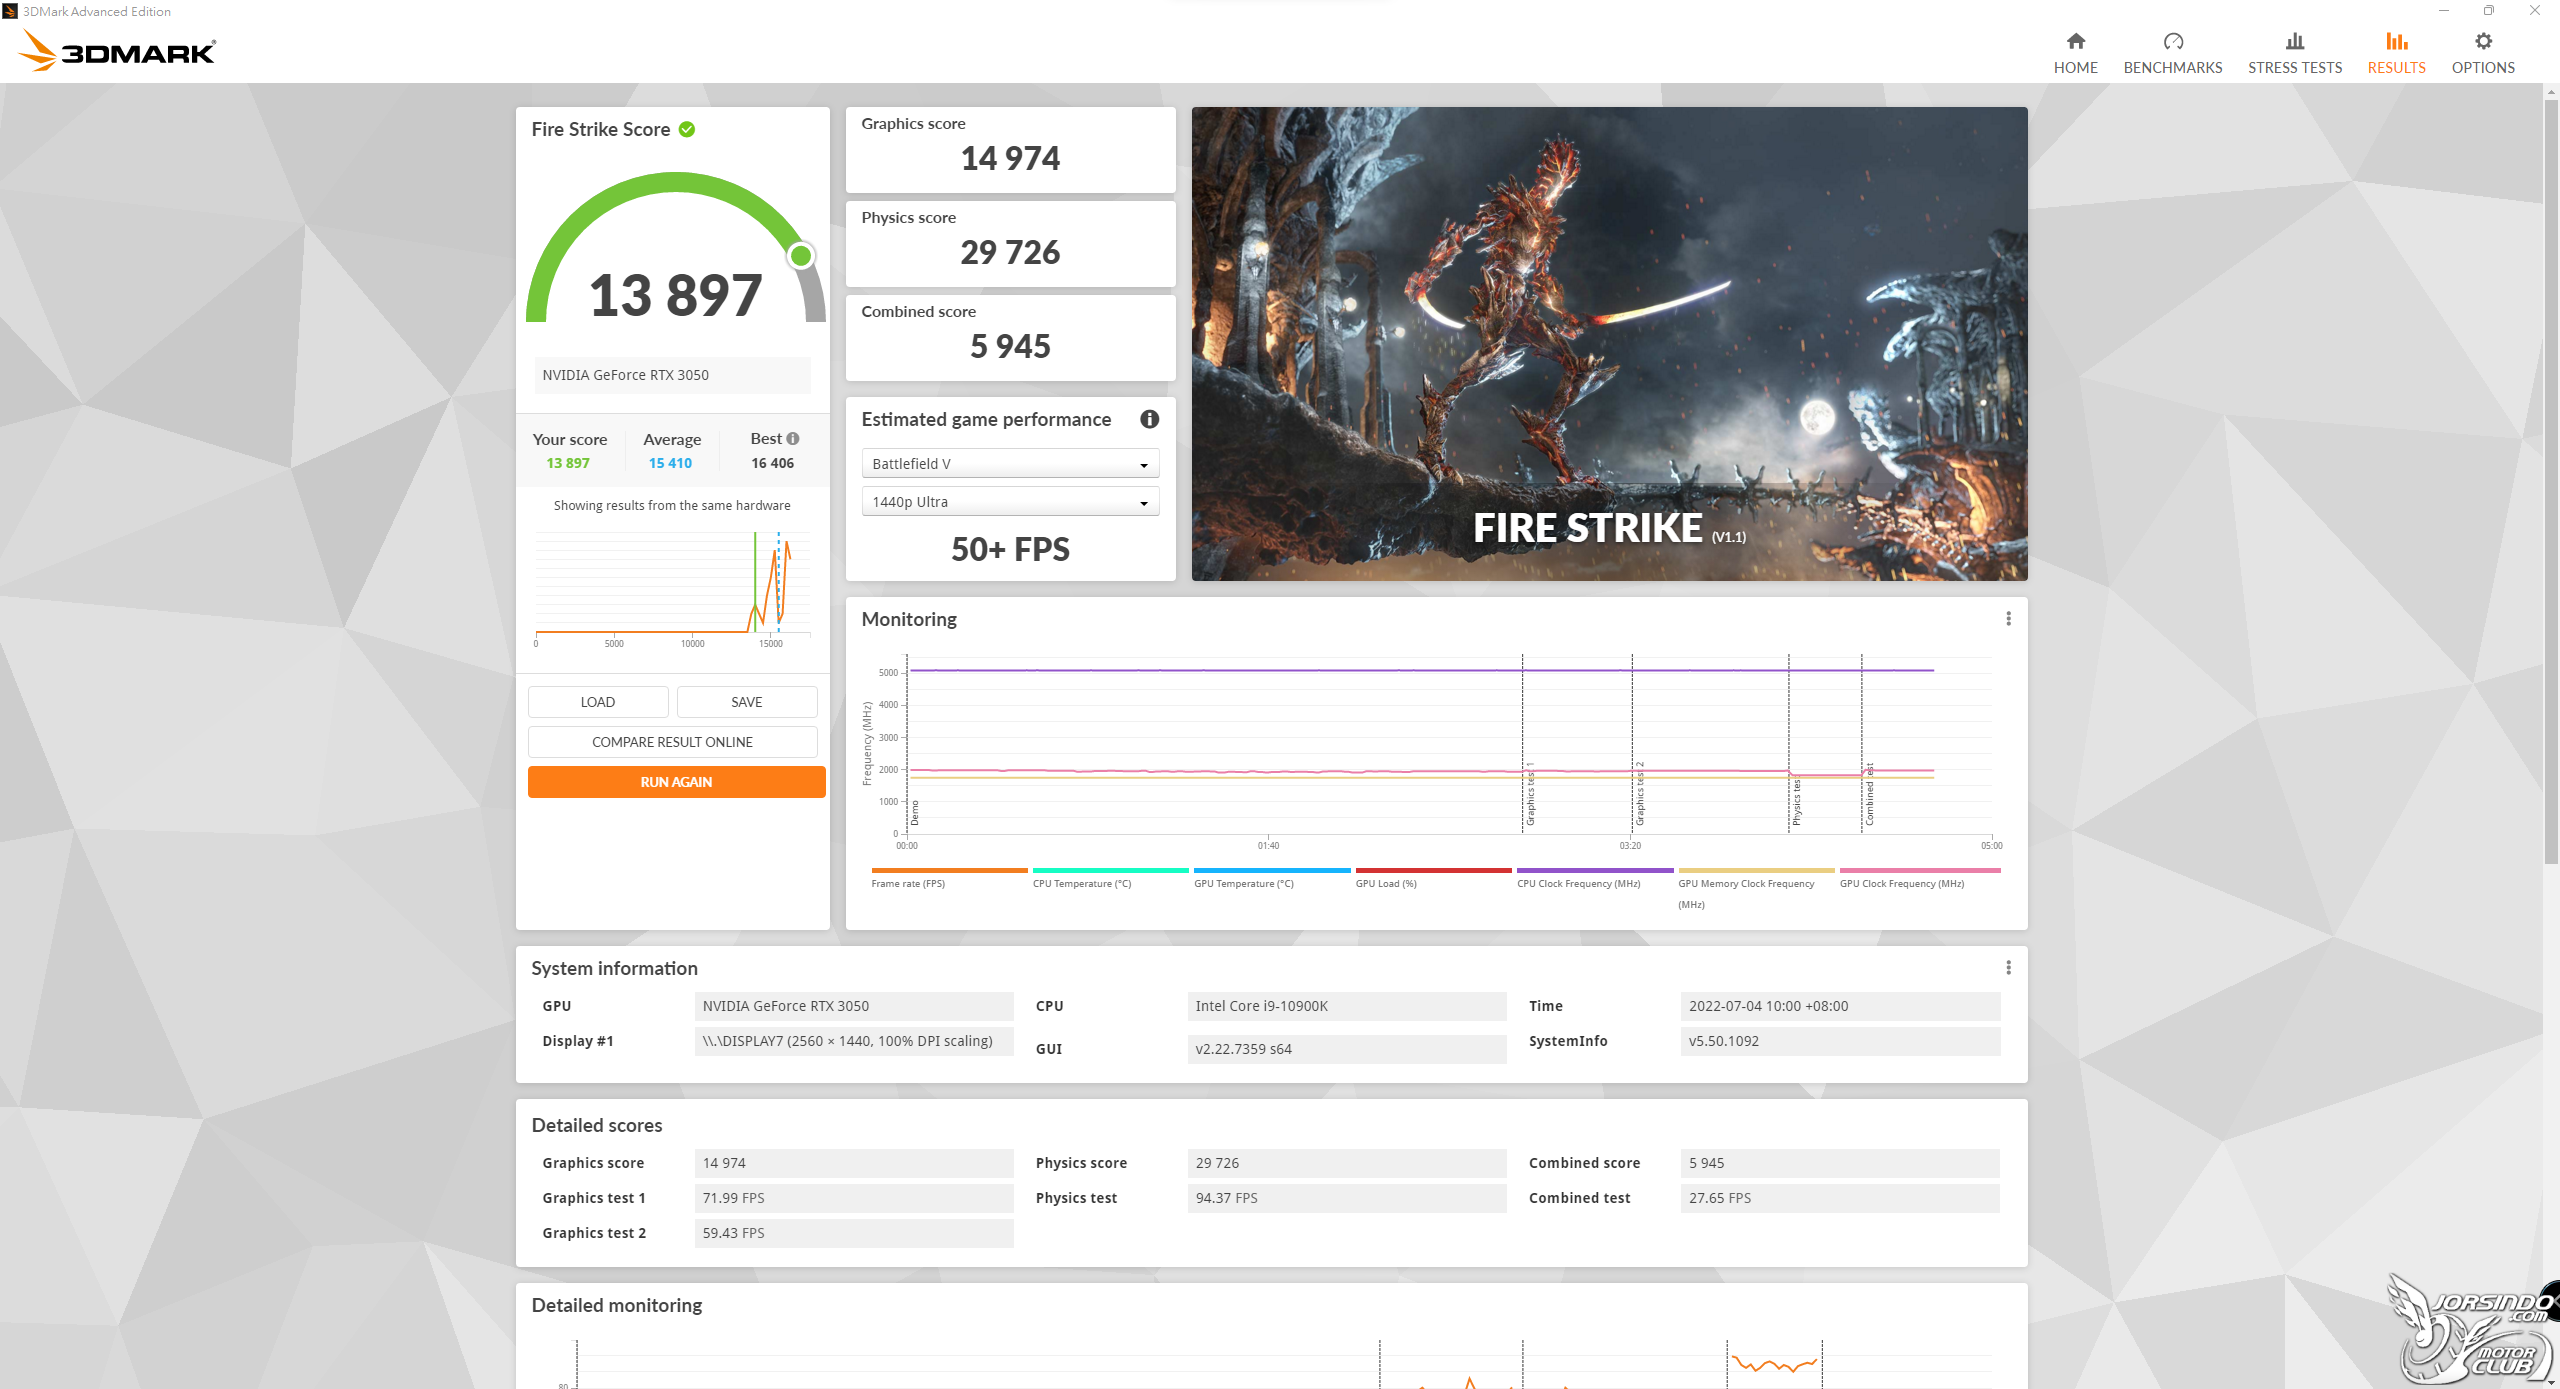Screen dimensions: 2560x1389
Task: Click the LOAD button
Action: pyautogui.click(x=598, y=702)
